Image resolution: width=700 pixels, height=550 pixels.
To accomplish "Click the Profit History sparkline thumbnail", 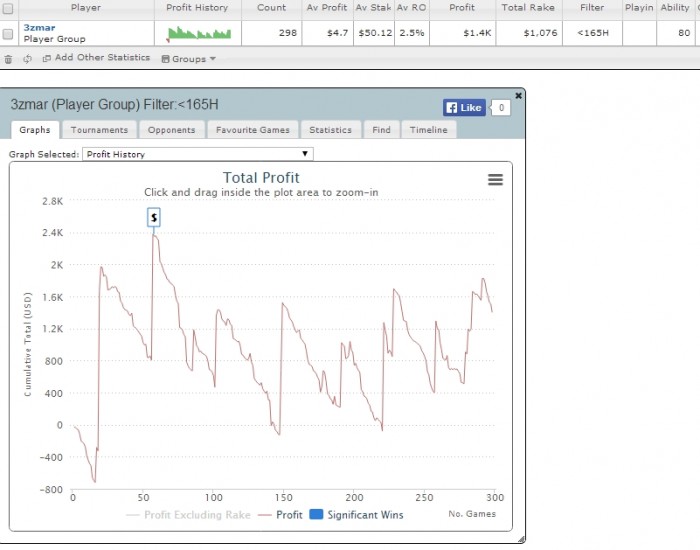I will tap(198, 33).
